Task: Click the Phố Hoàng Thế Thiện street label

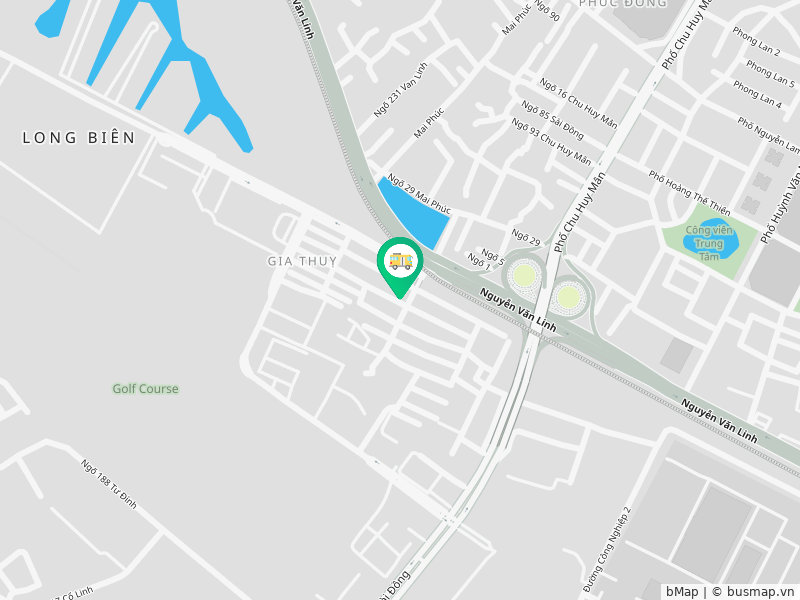Action: pyautogui.click(x=689, y=193)
